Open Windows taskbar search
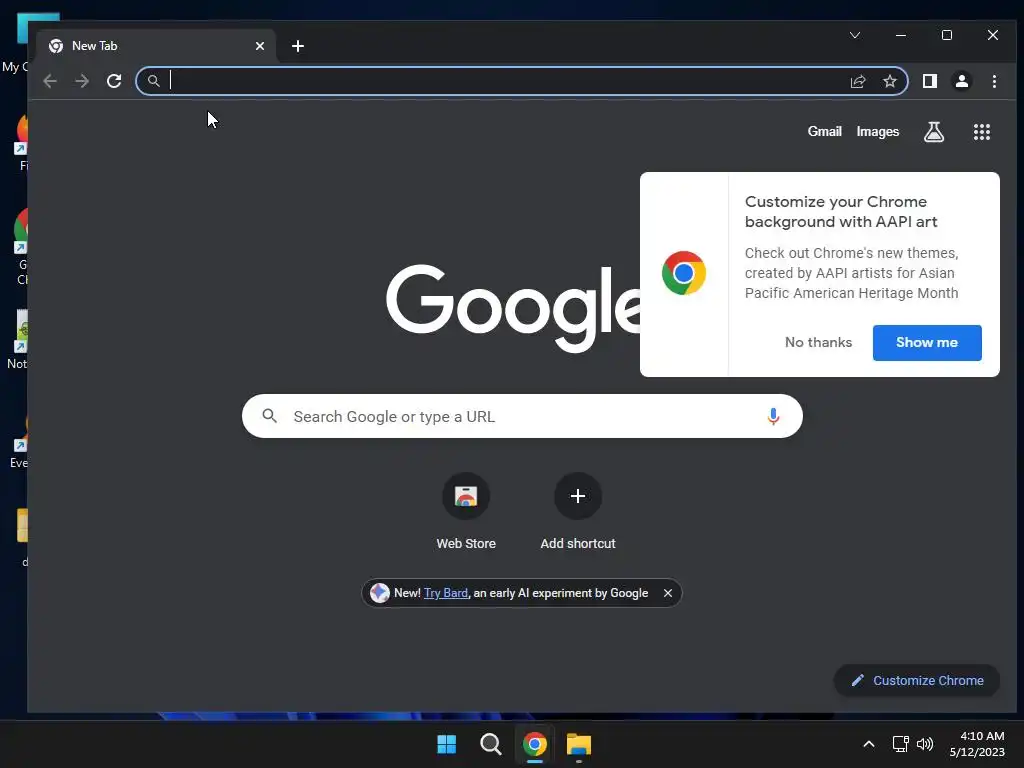Image resolution: width=1024 pixels, height=768 pixels. point(490,744)
